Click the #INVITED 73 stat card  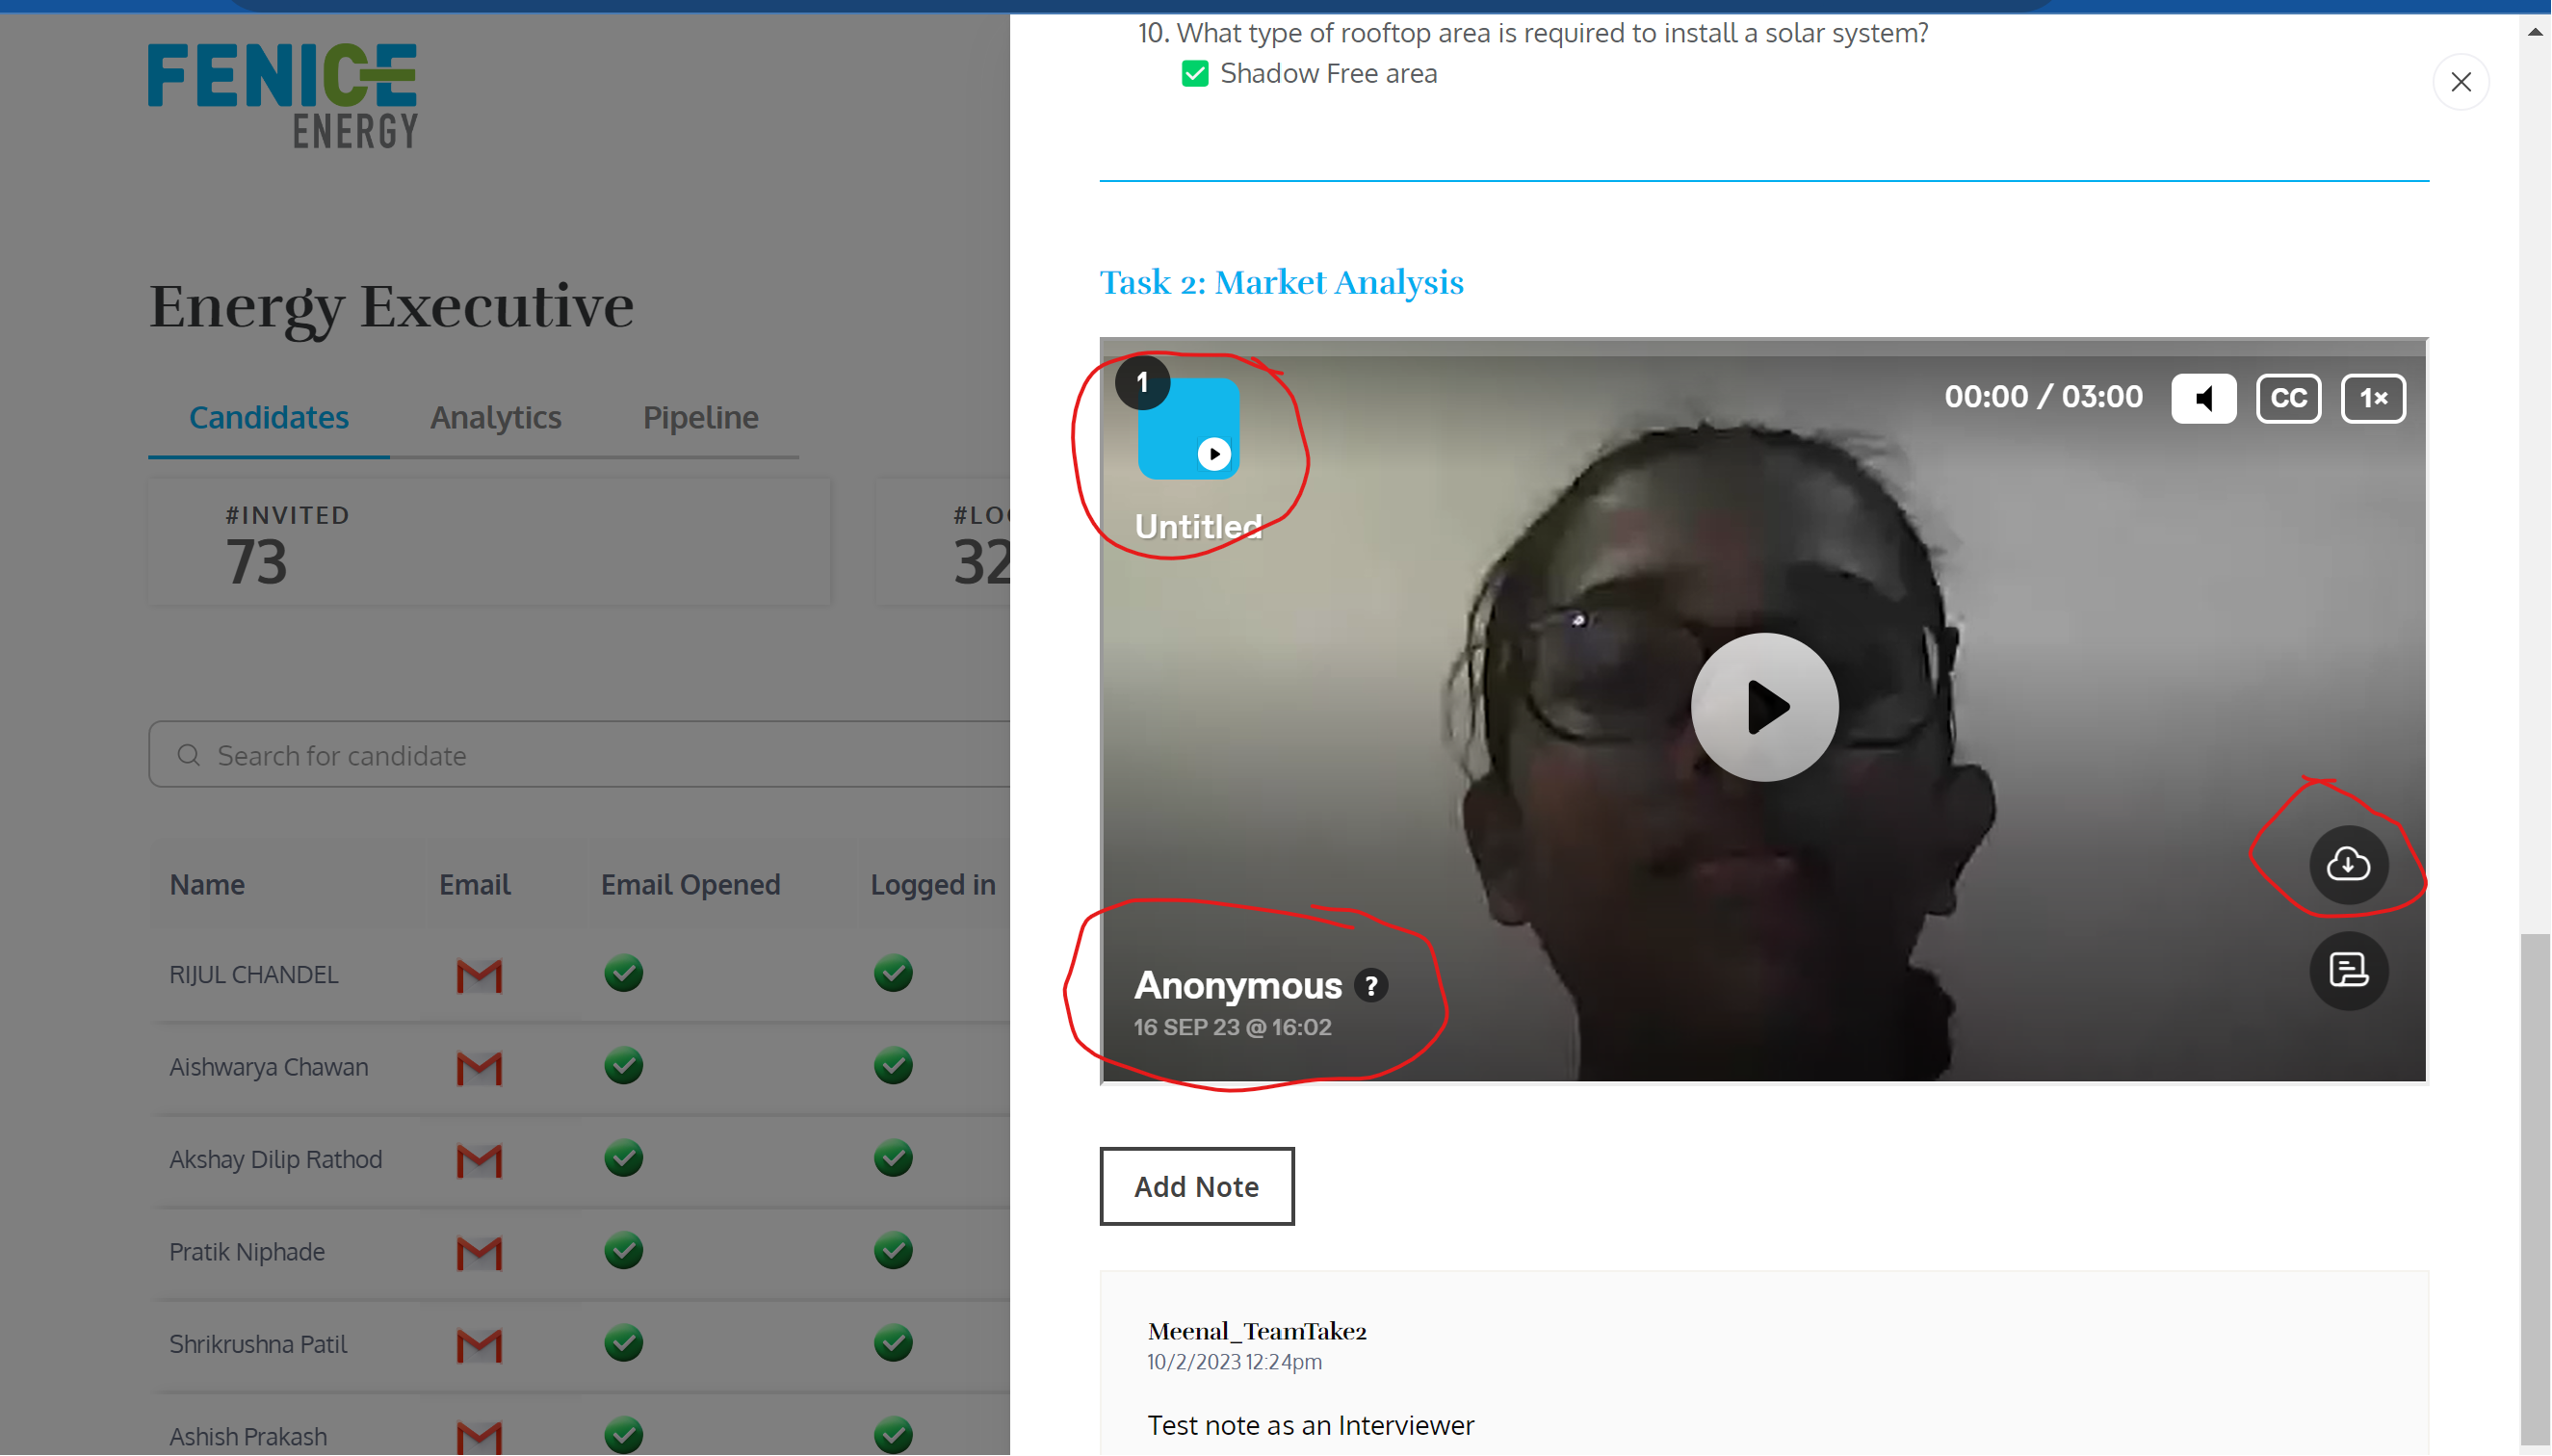point(489,541)
